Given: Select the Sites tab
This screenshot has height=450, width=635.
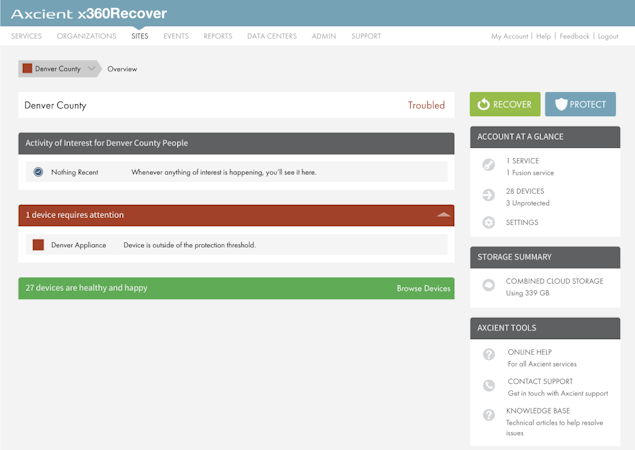Looking at the screenshot, I should tap(140, 36).
